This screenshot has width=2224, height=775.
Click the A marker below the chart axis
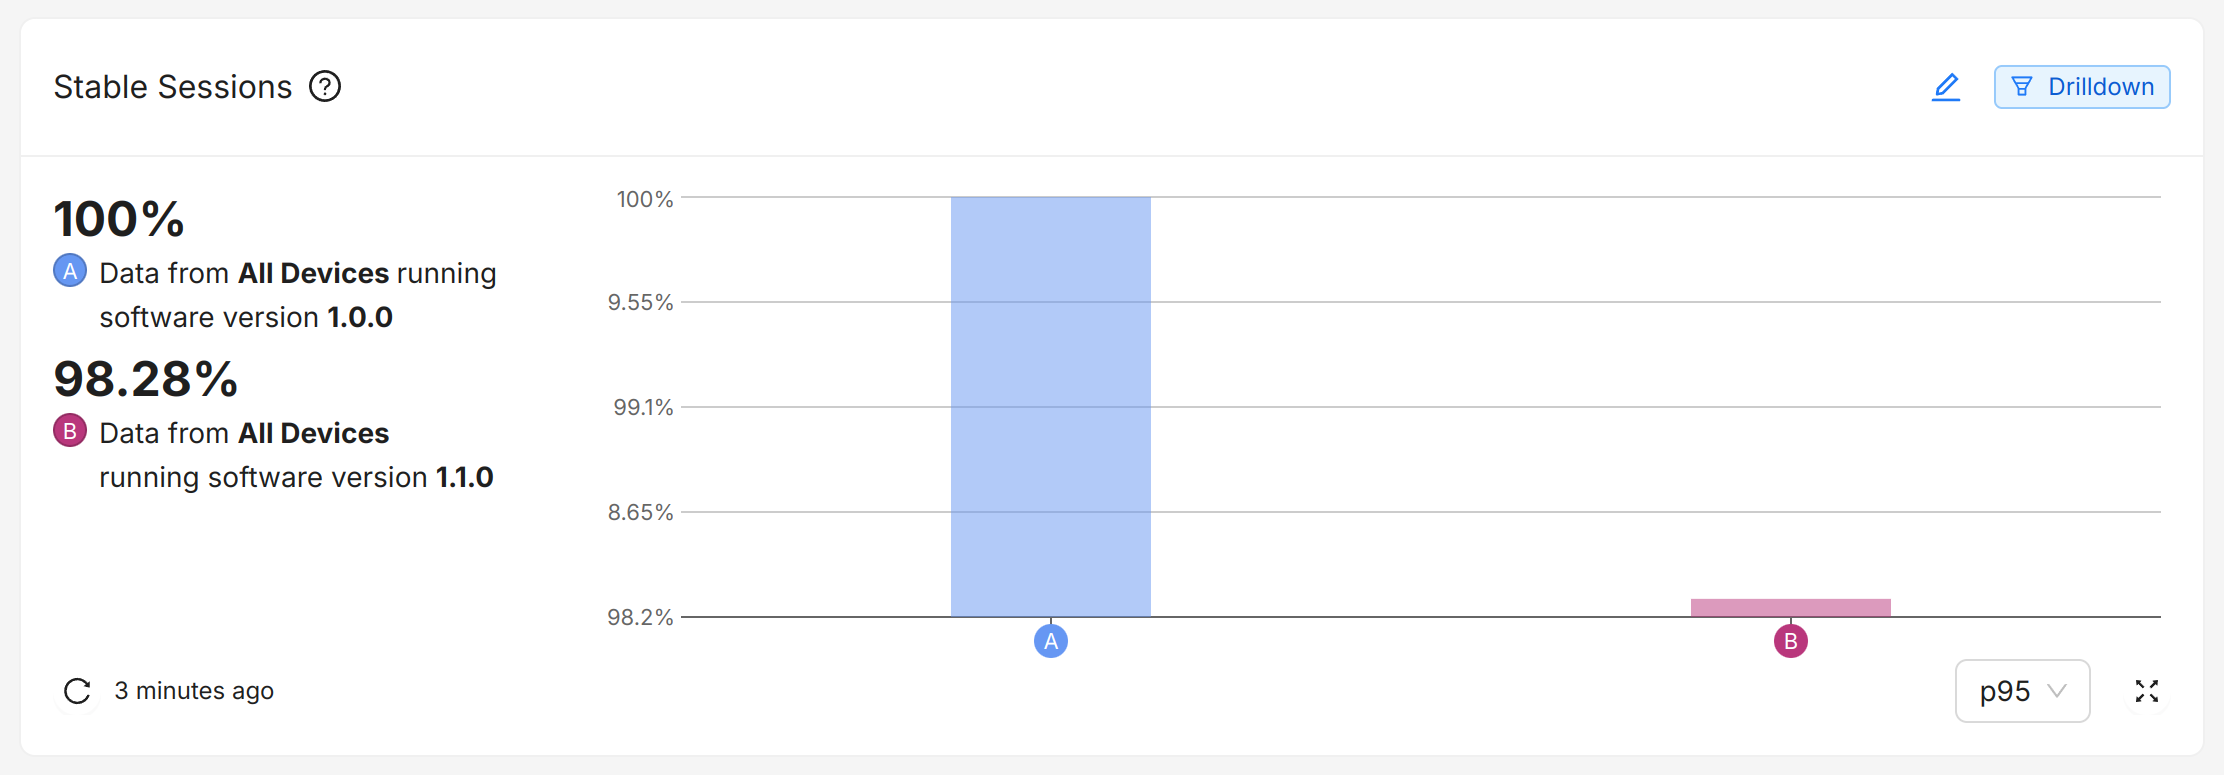(1051, 641)
